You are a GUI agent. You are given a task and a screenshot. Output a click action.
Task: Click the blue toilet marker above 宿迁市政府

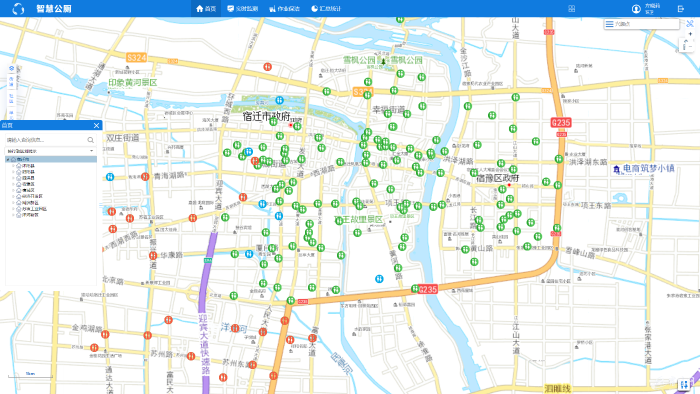[x=279, y=100]
